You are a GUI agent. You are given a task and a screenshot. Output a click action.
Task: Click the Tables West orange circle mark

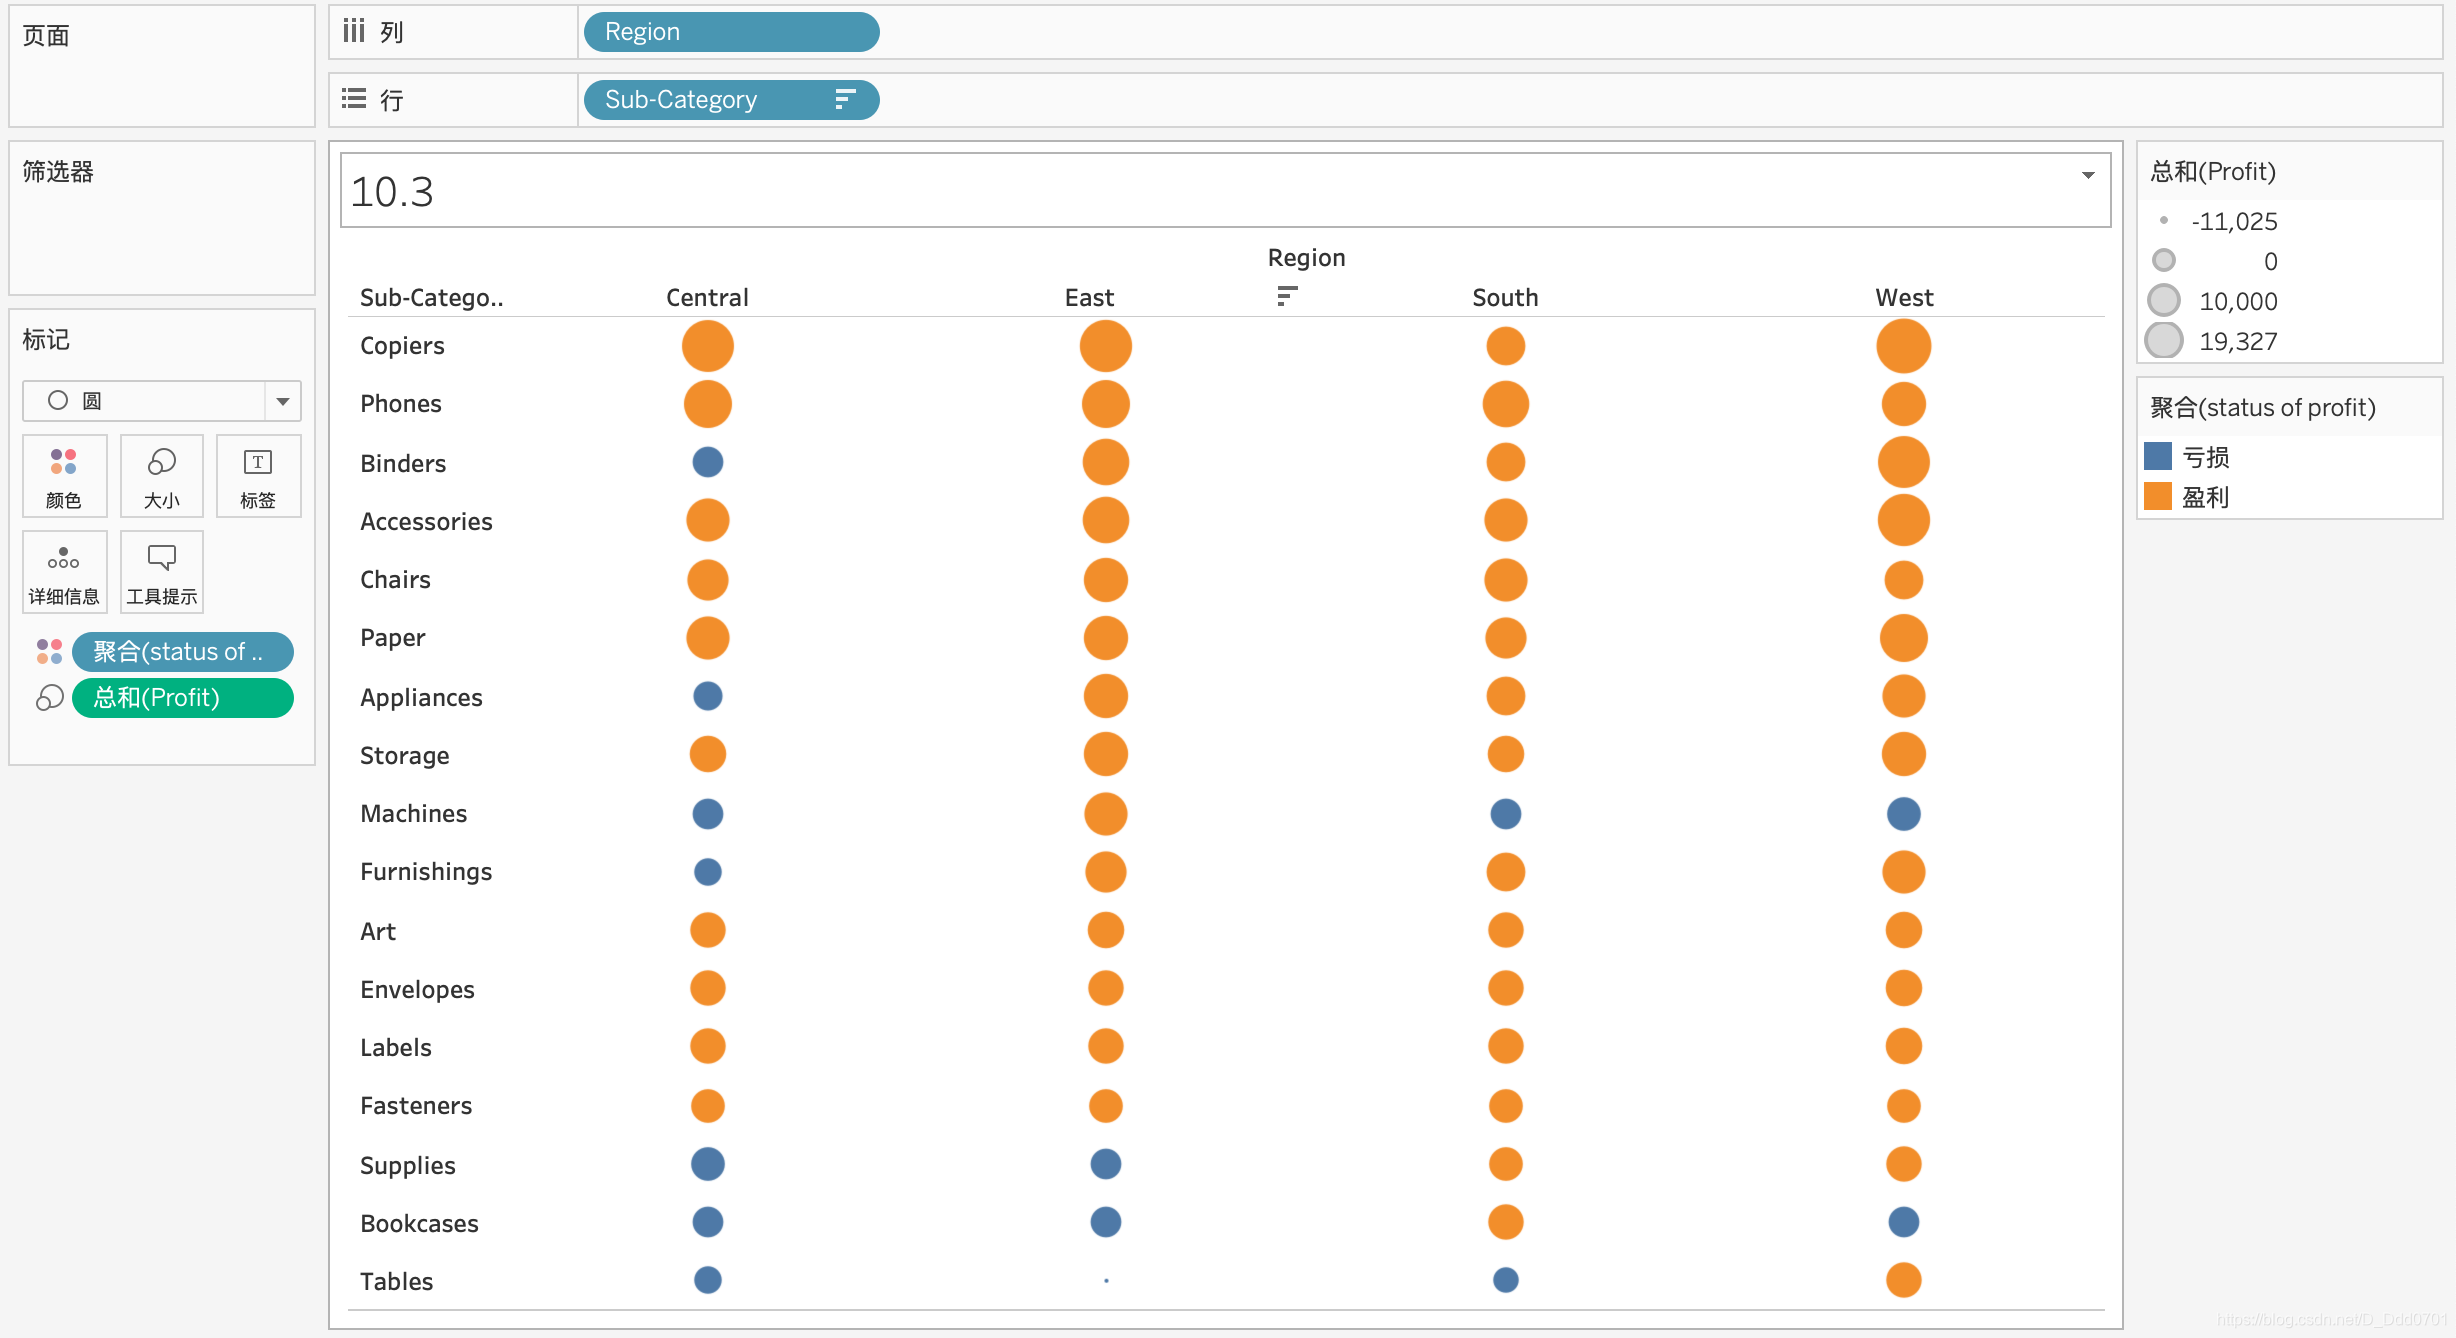click(x=1904, y=1280)
